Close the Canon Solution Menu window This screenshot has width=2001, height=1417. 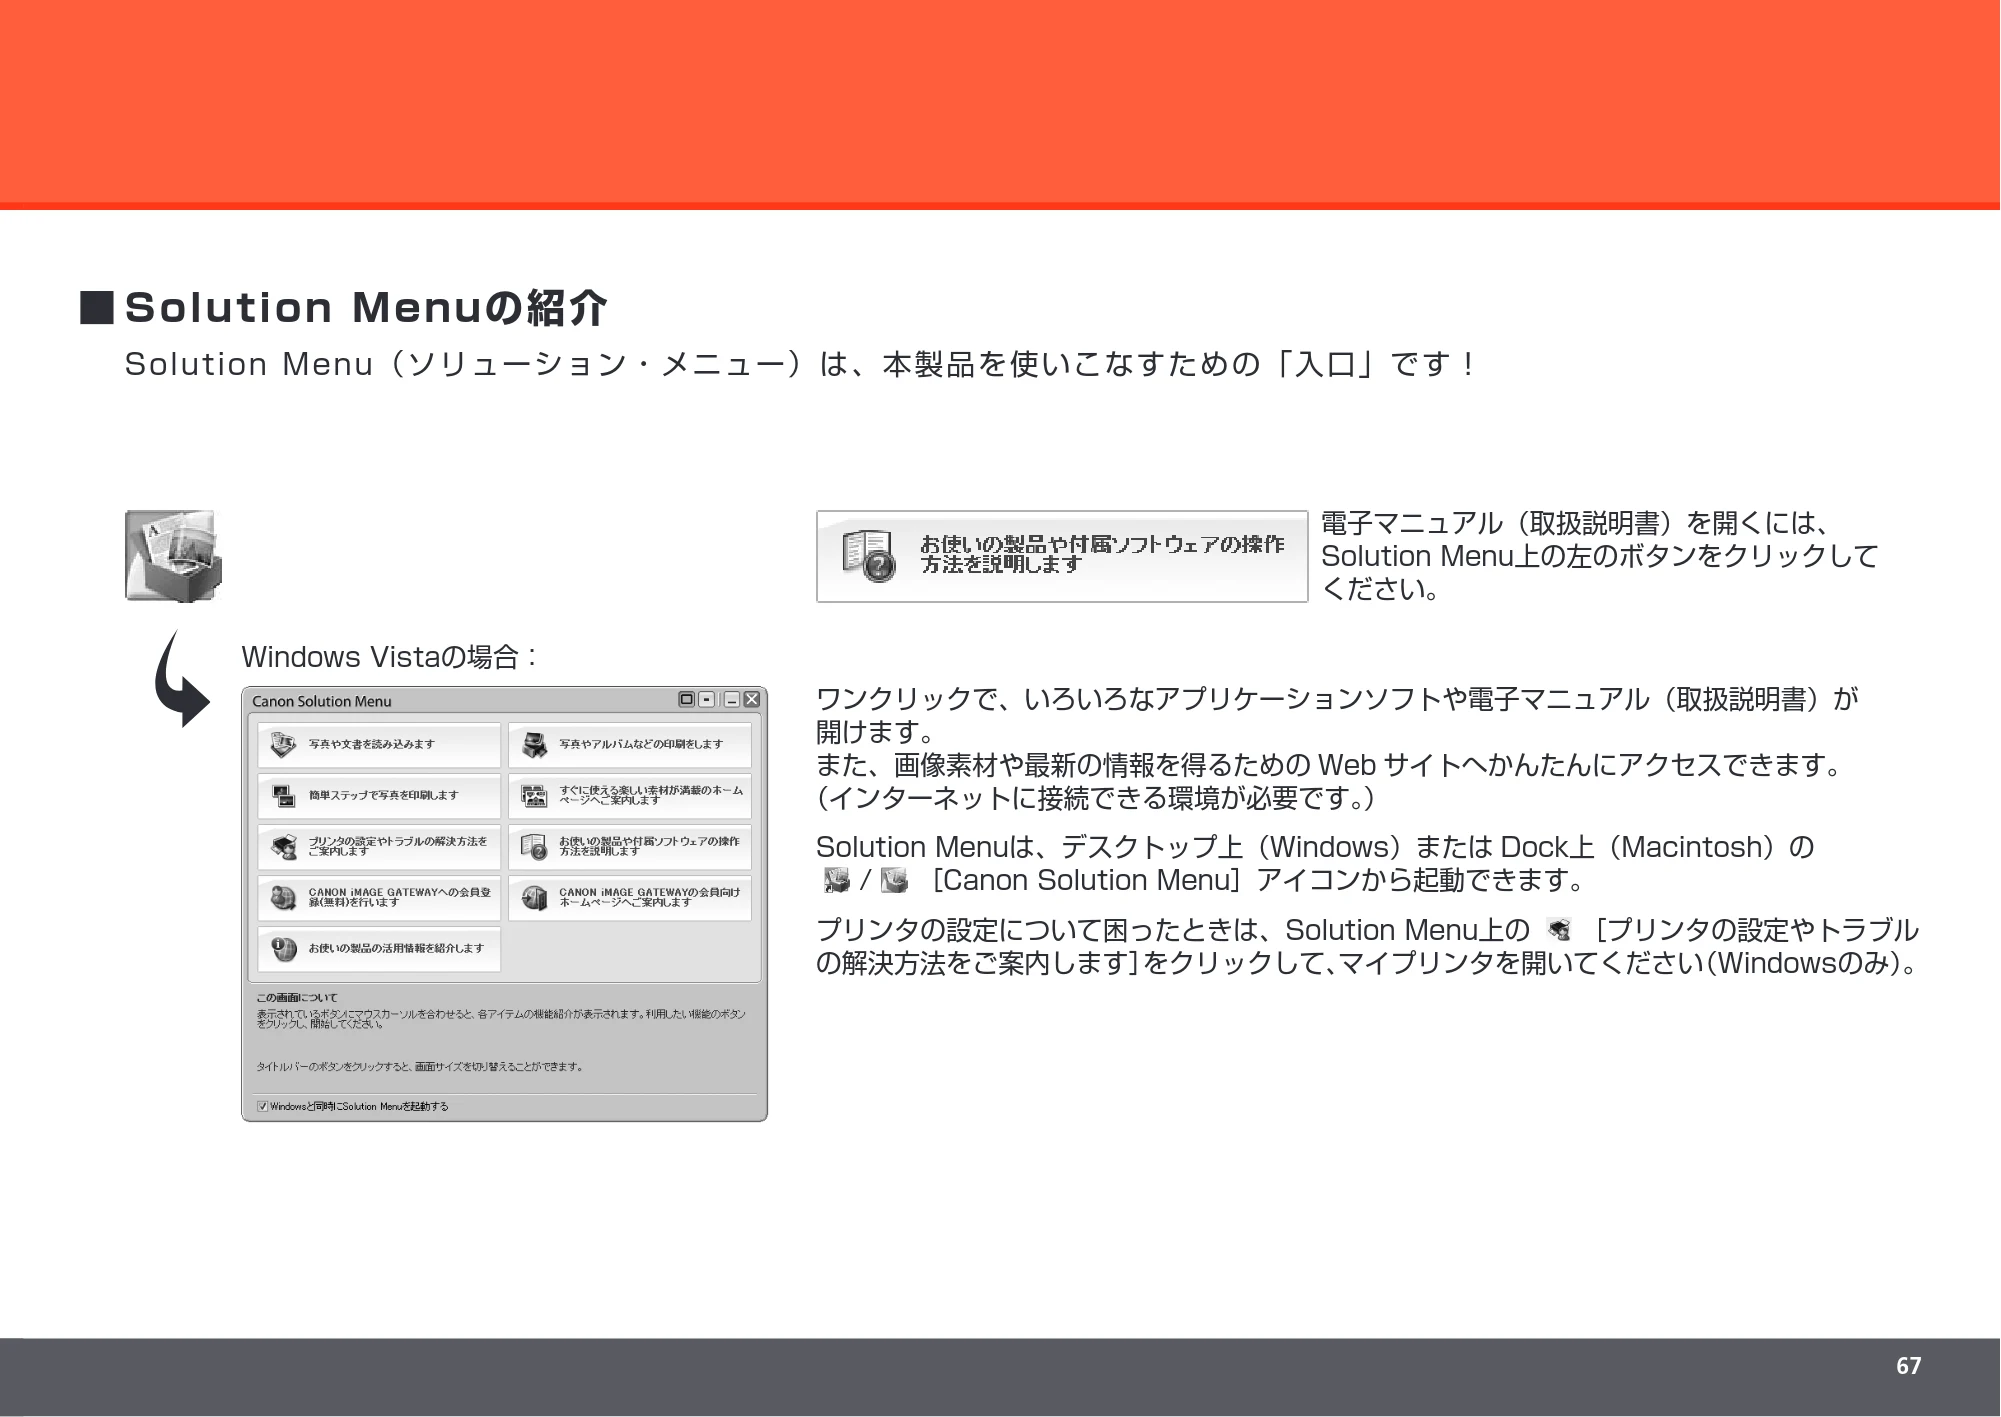tap(752, 699)
